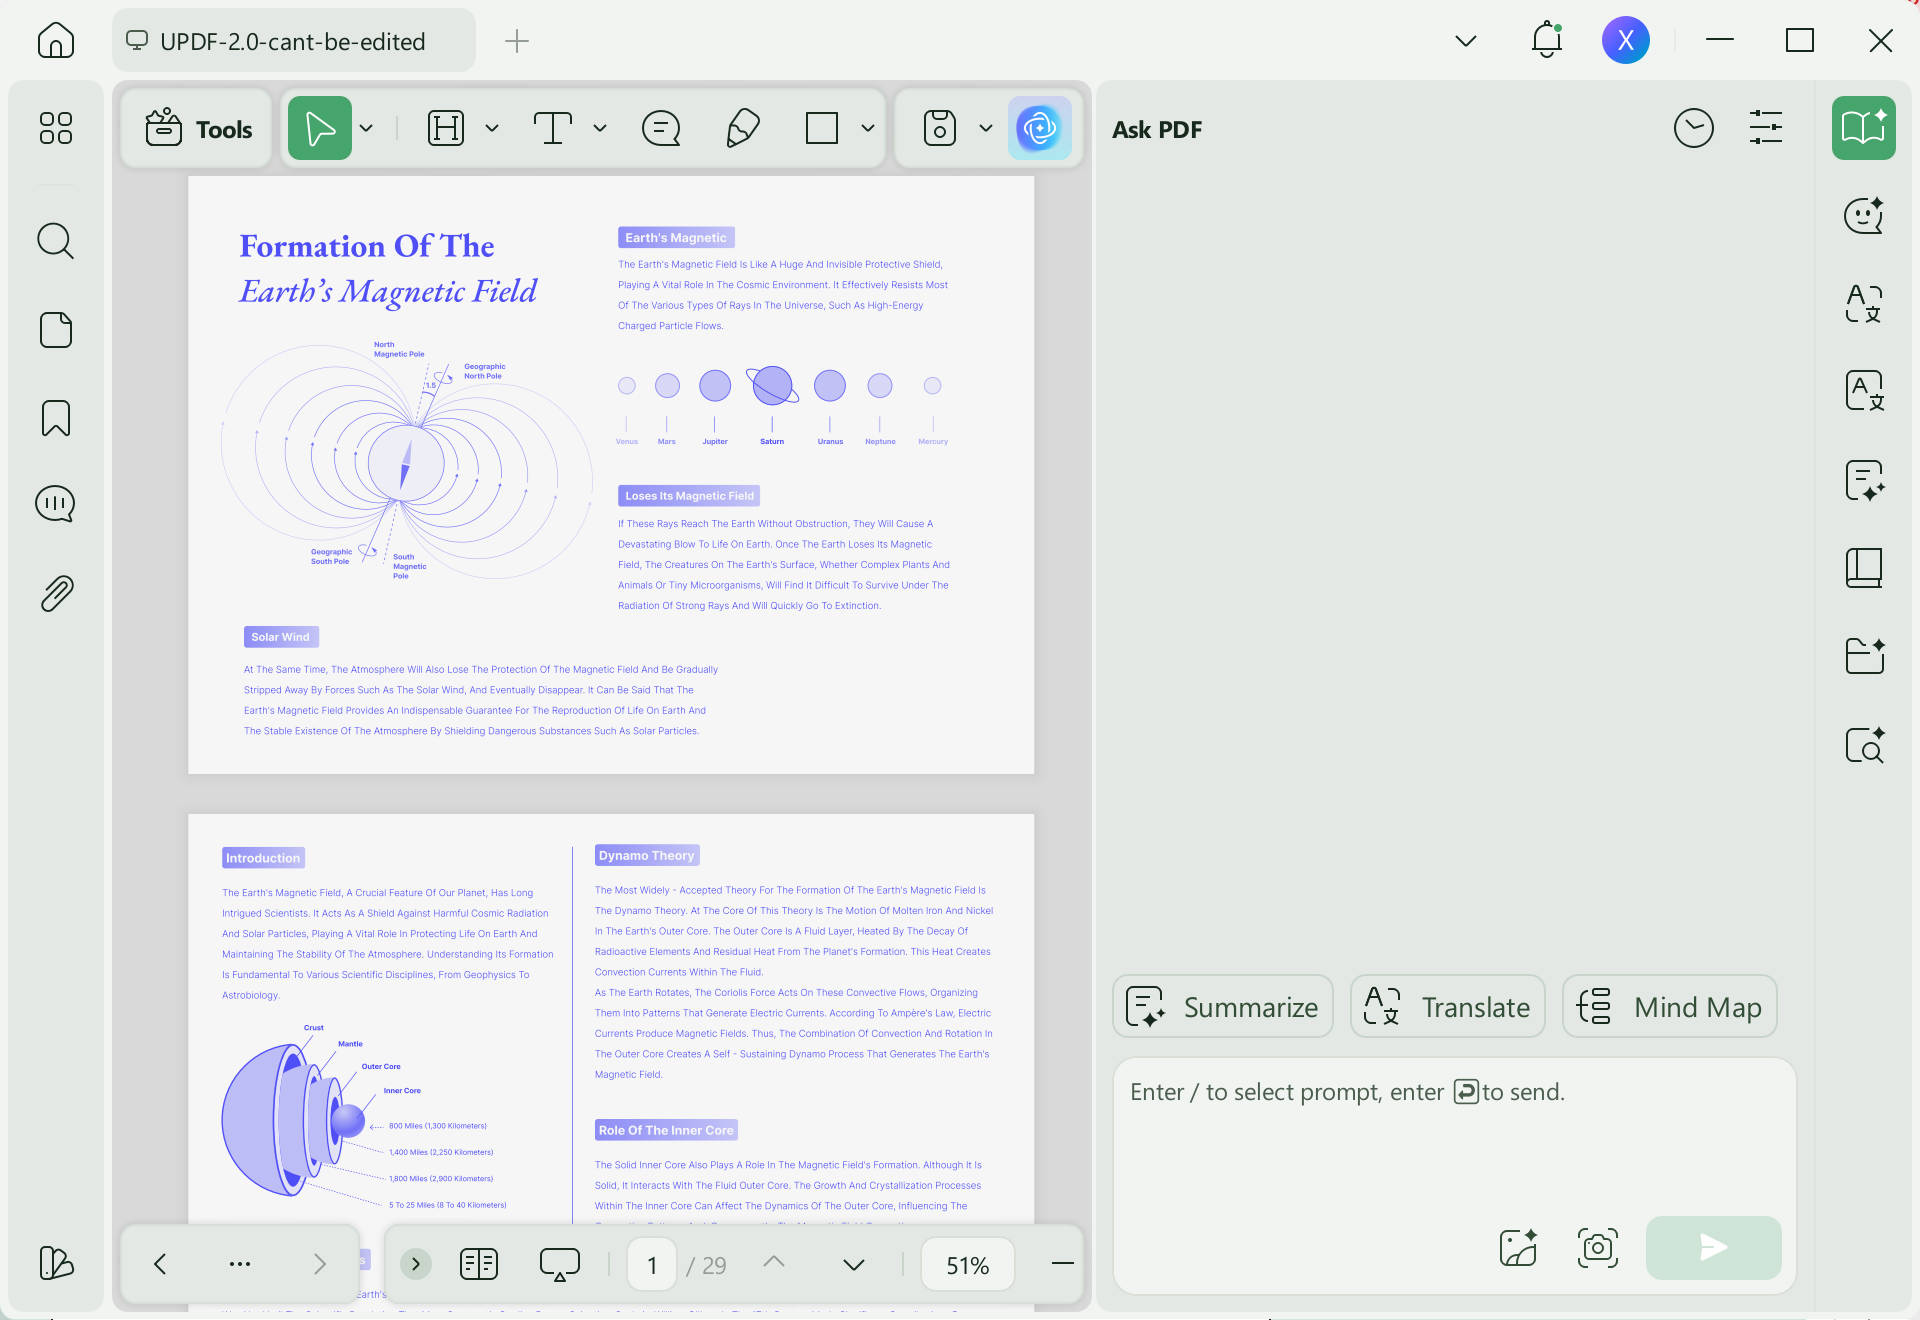1920x1320 pixels.
Task: Select the rectangle shape tool
Action: [822, 128]
